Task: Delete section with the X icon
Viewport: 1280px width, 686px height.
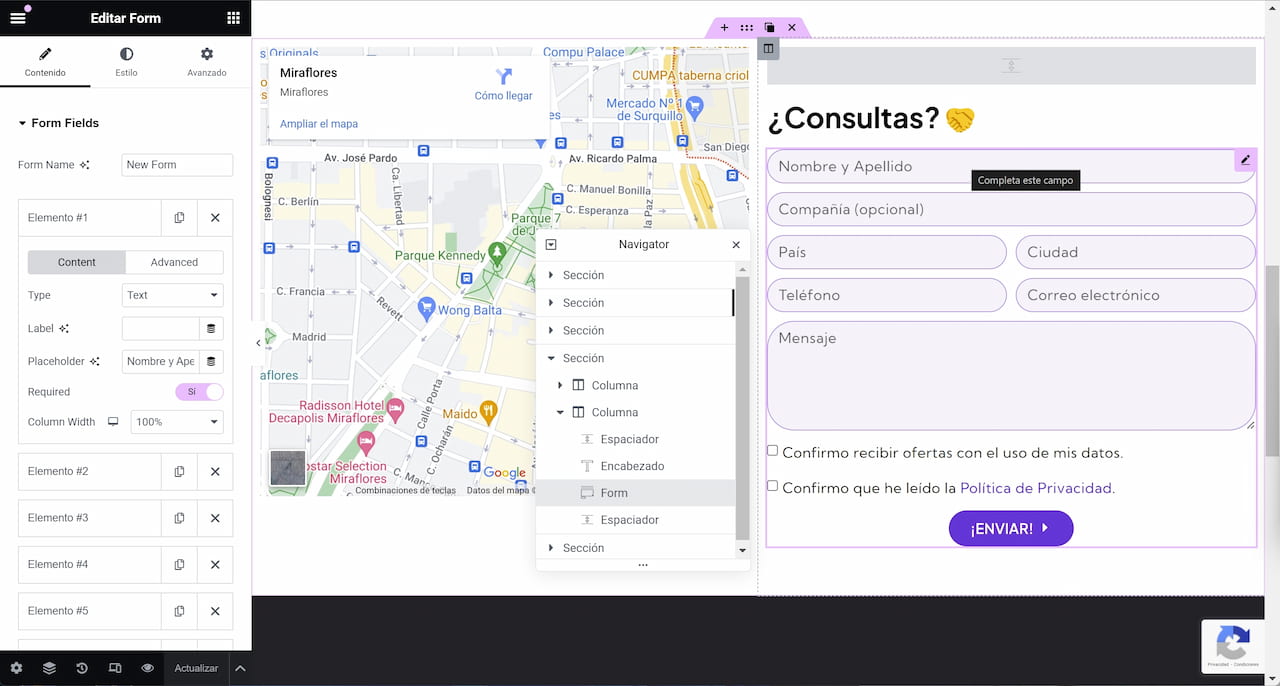Action: click(792, 28)
